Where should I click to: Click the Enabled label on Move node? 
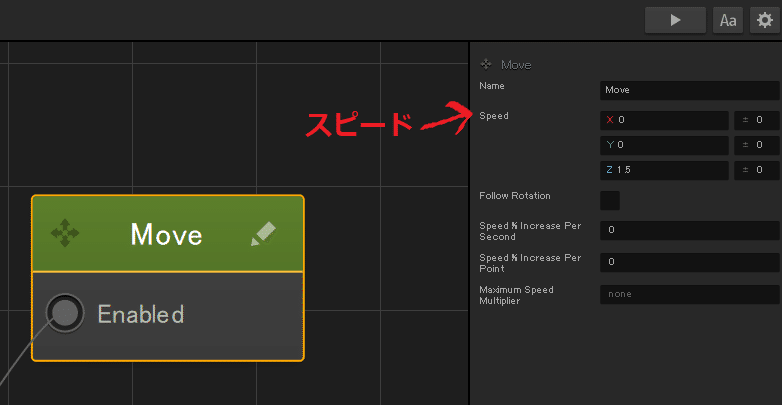(140, 314)
